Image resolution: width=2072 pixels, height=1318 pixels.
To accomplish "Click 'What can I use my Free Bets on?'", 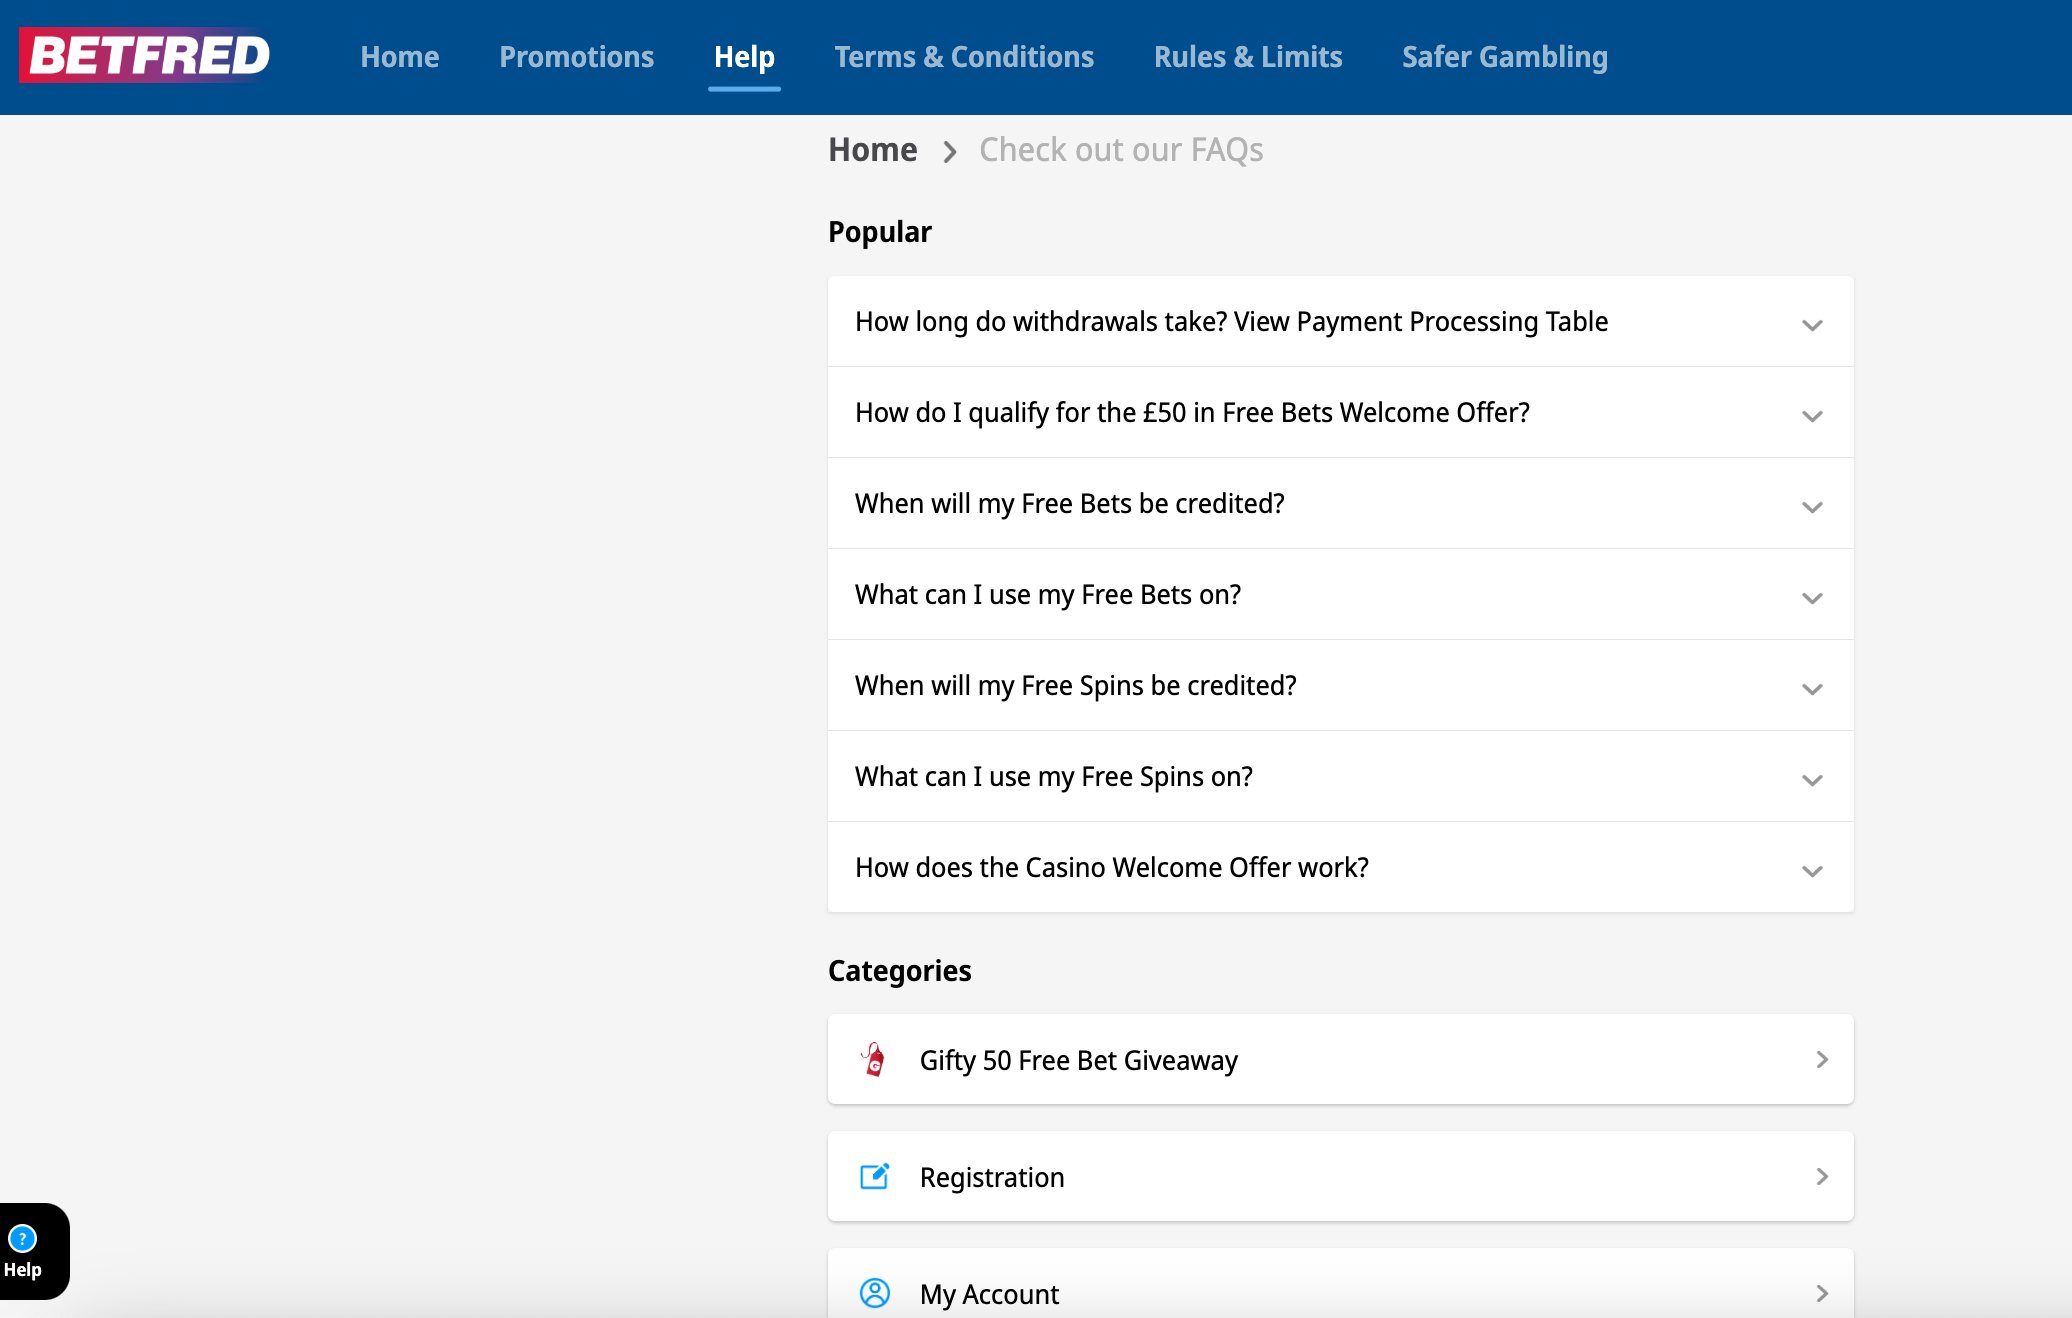I will tap(1048, 595).
